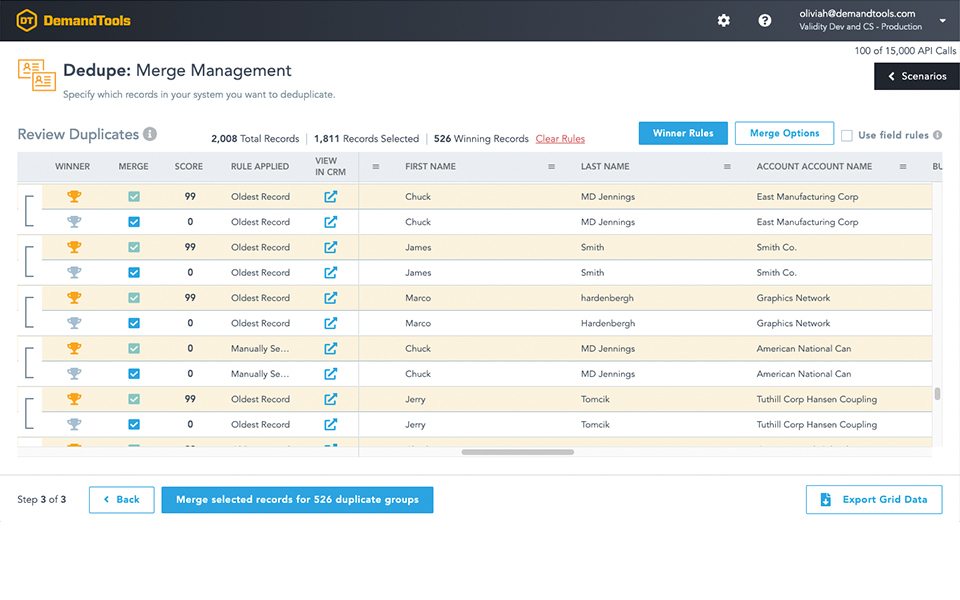Go Back to the previous step
This screenshot has width=960, height=600.
(x=121, y=500)
